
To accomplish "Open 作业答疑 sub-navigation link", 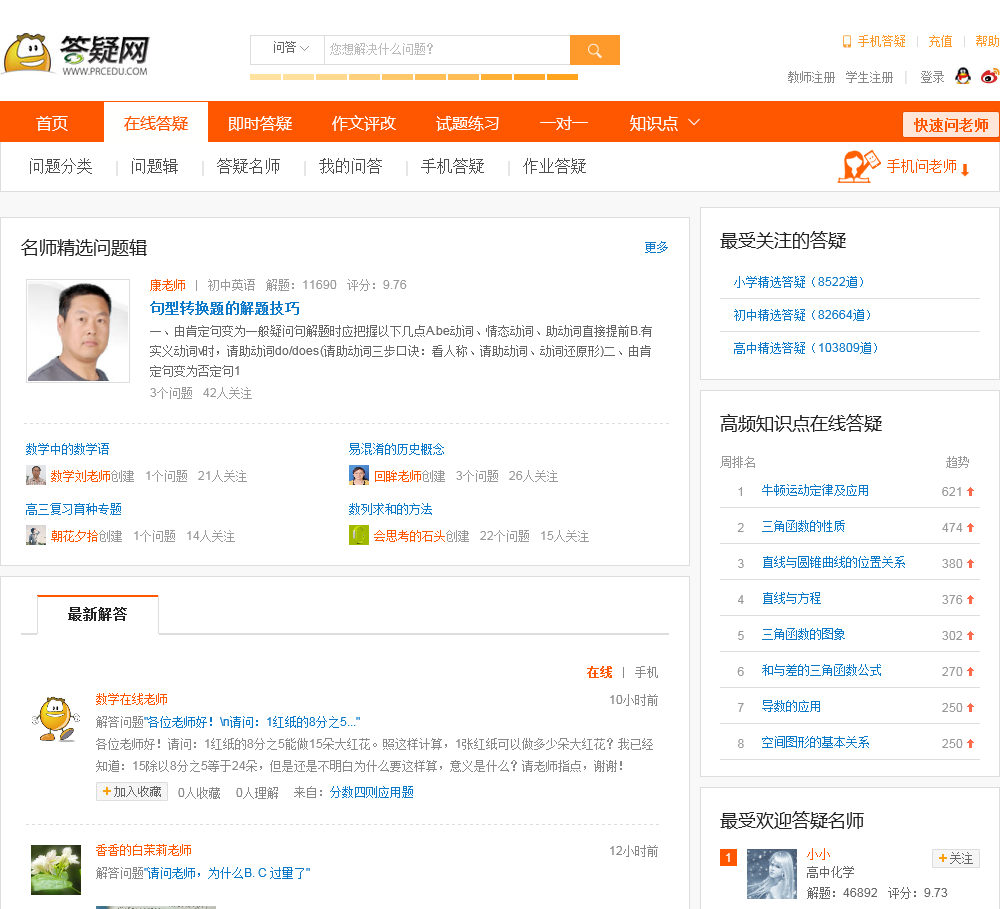I will 554,166.
